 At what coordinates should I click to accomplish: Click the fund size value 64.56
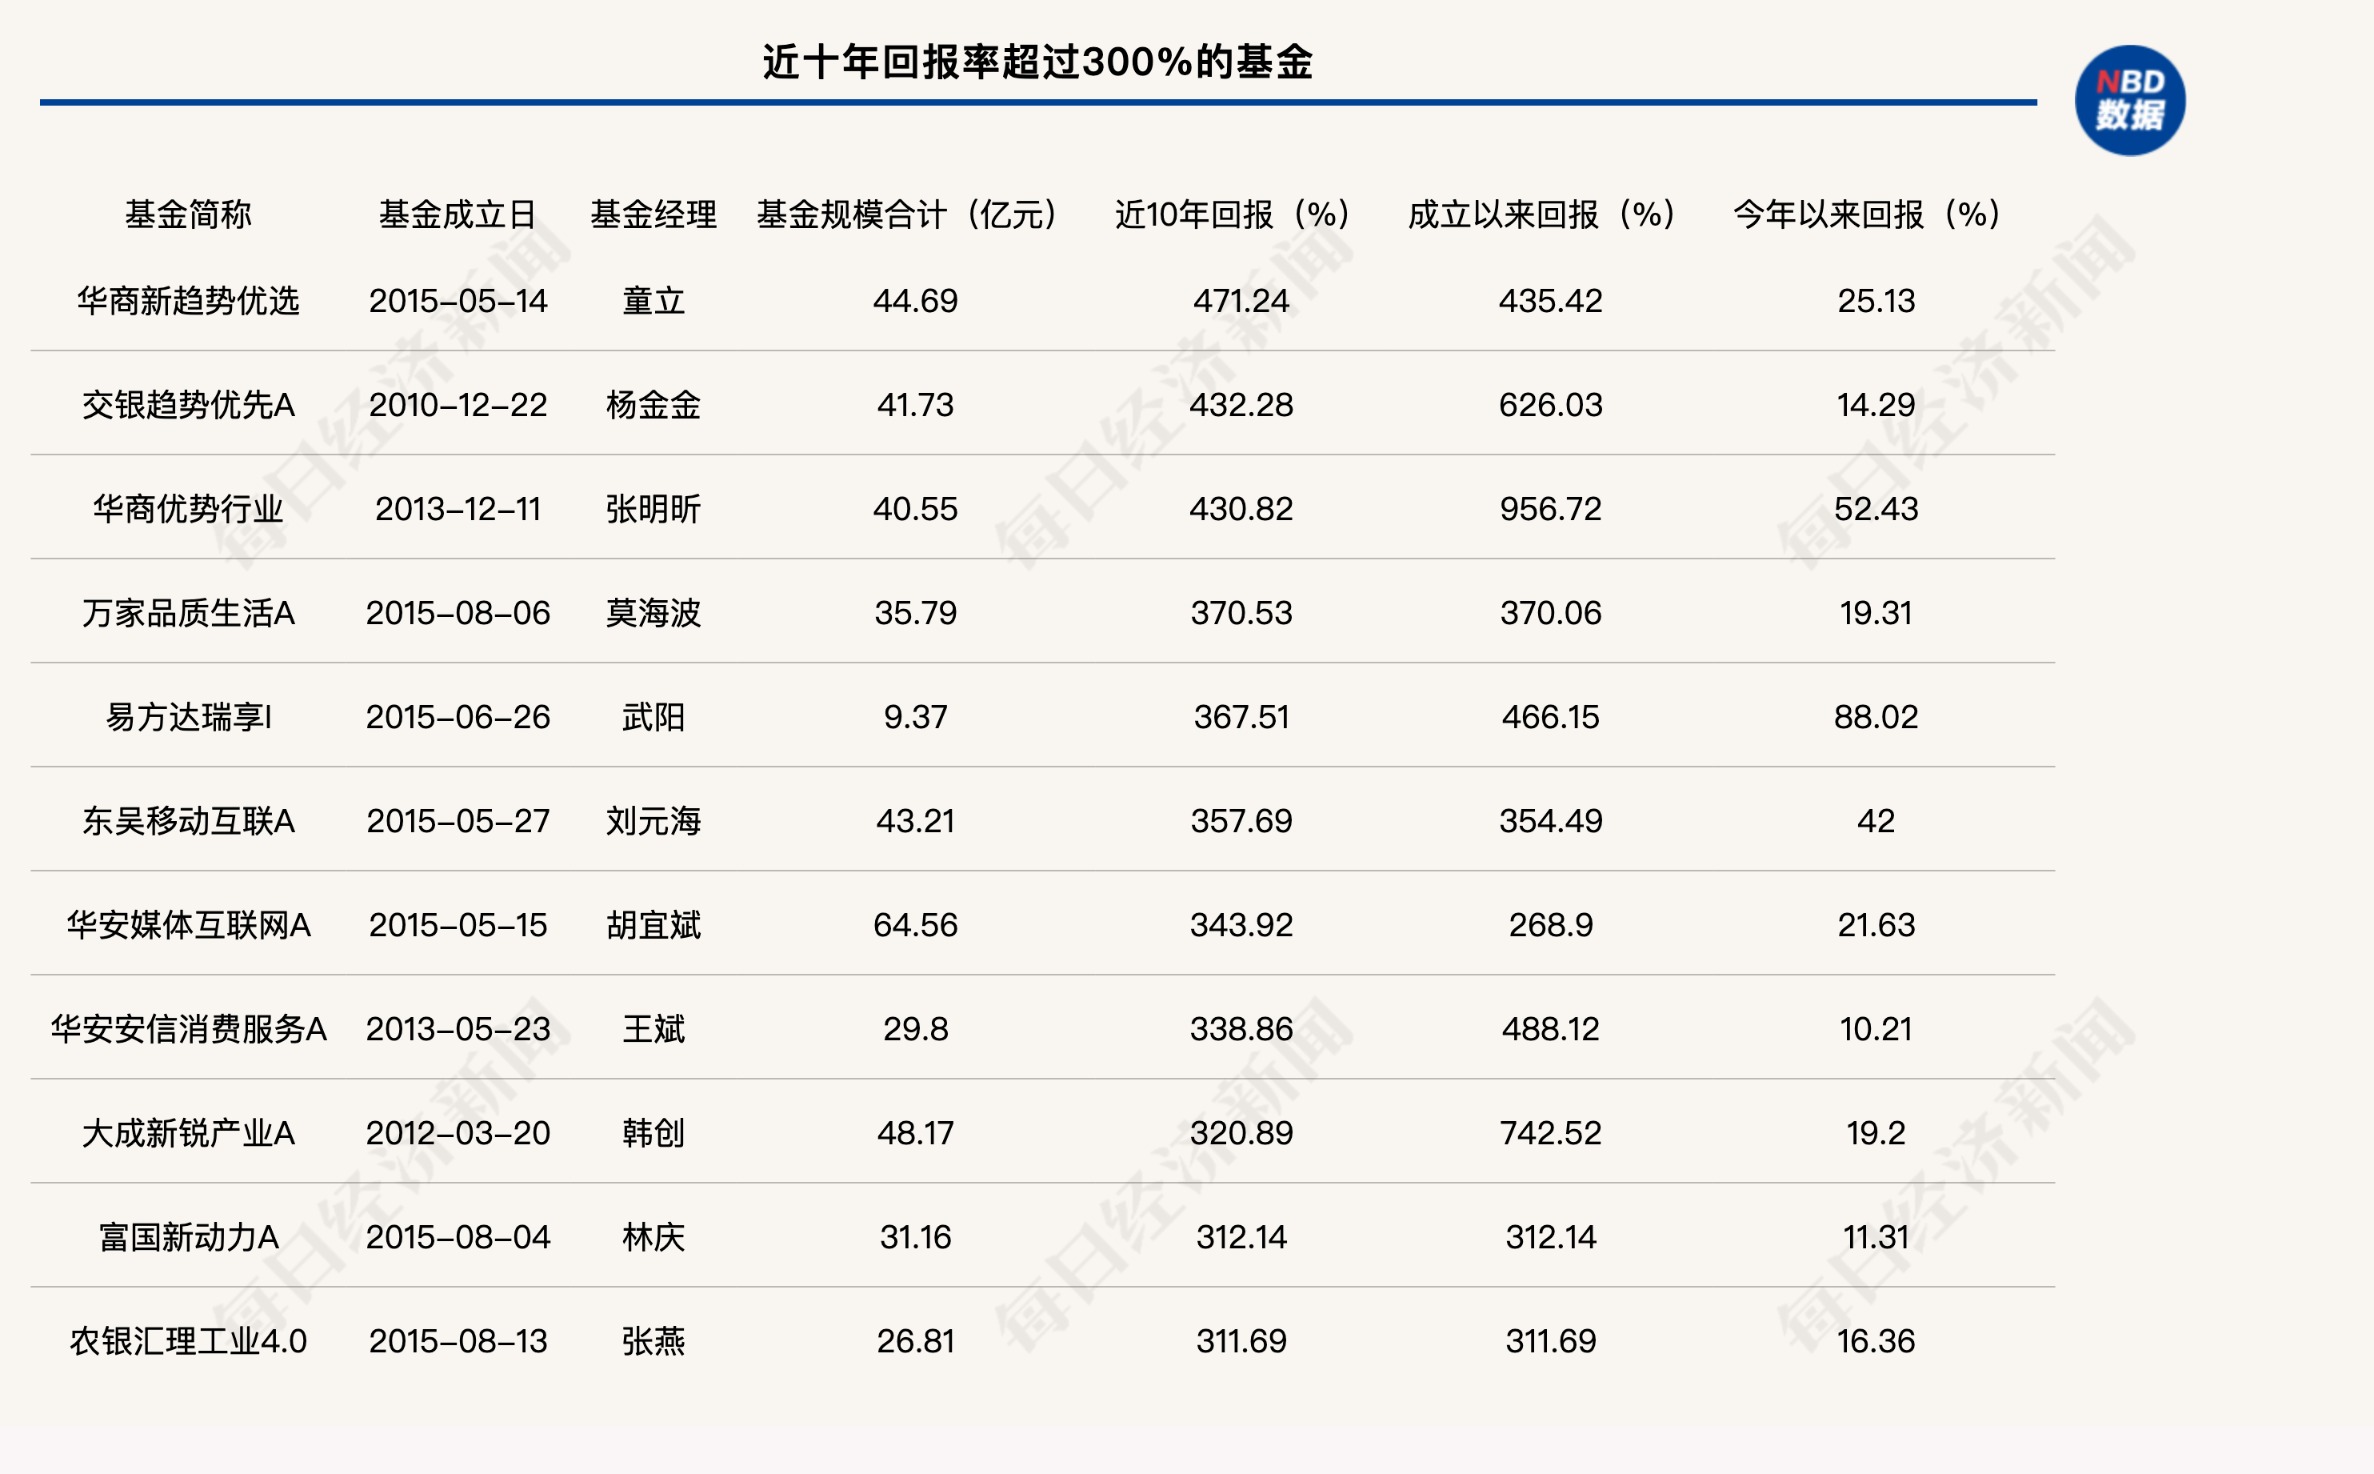click(x=915, y=925)
